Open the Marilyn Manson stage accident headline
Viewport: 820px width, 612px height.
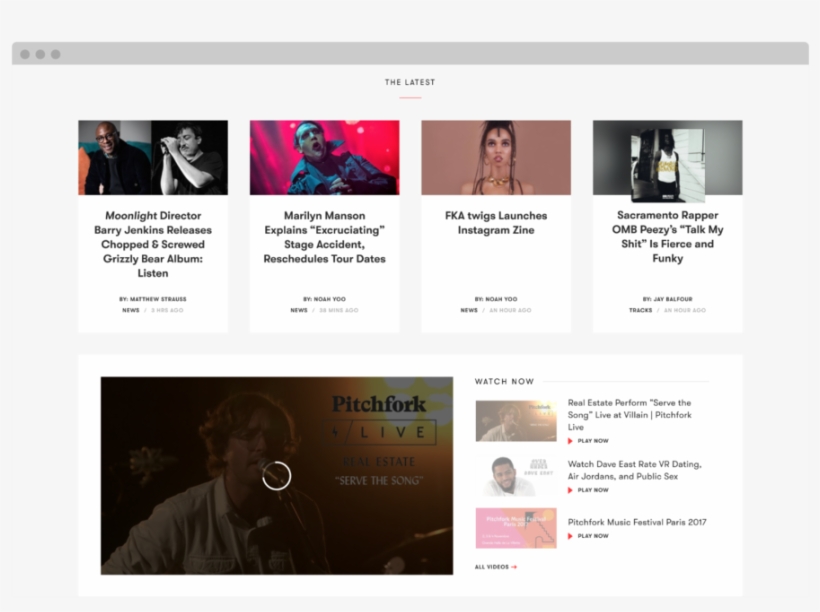[324, 237]
